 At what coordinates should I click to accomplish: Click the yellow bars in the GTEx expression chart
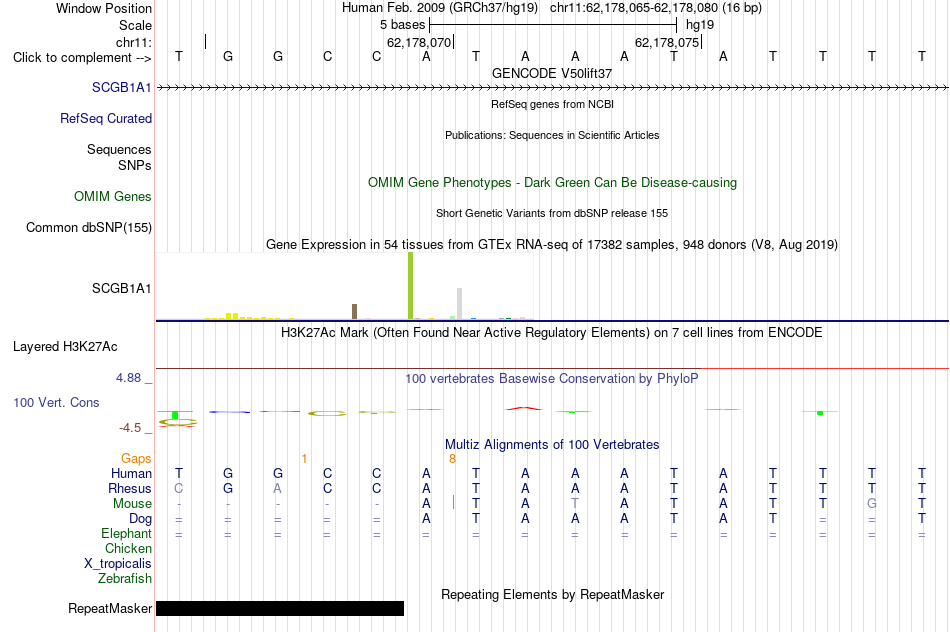(x=232, y=316)
